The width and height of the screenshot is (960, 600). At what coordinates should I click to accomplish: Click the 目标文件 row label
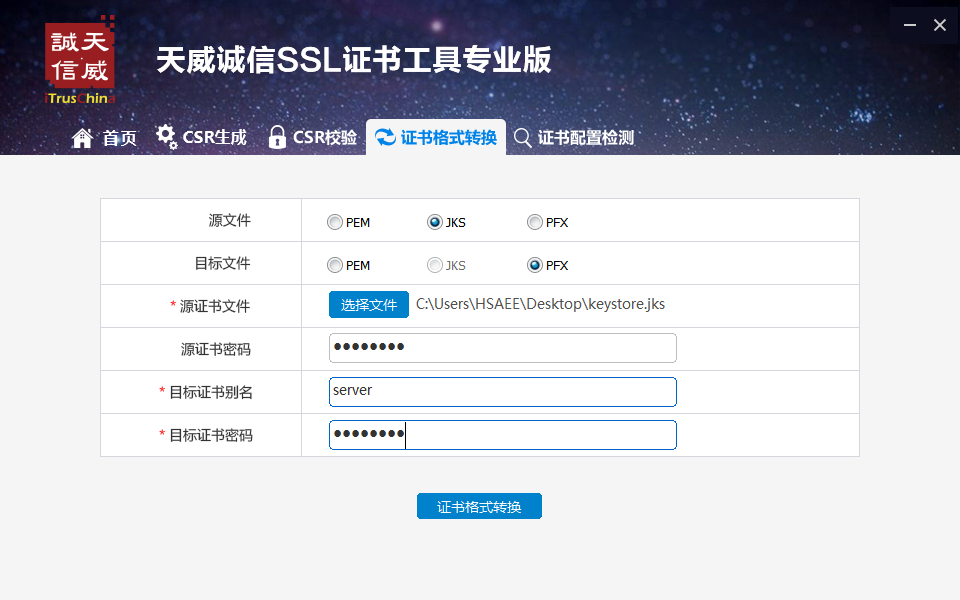pos(222,263)
